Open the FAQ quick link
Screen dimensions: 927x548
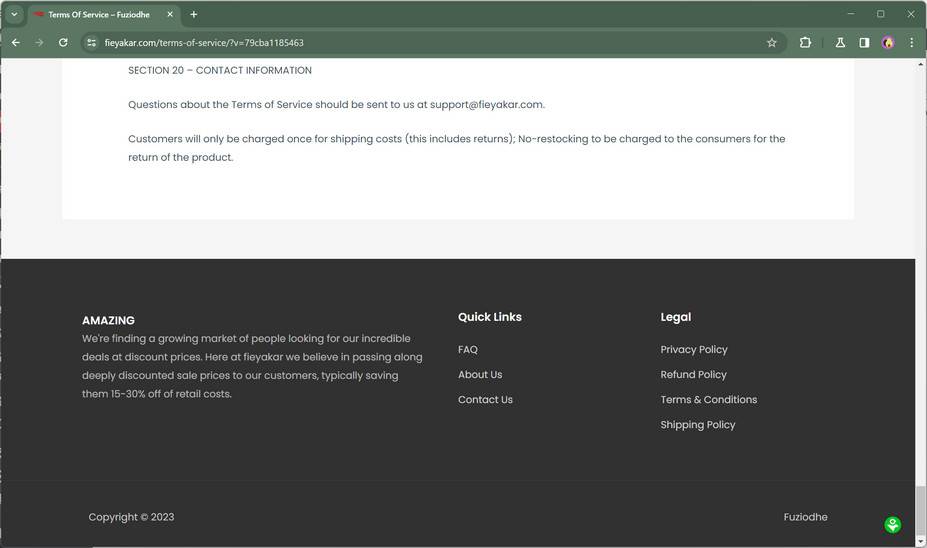click(468, 350)
